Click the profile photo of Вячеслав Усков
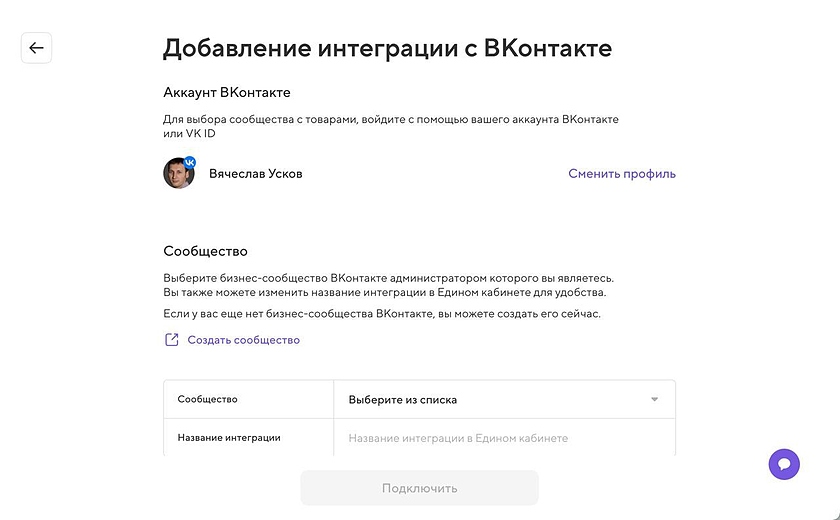Image resolution: width=840 pixels, height=520 pixels. [x=178, y=174]
